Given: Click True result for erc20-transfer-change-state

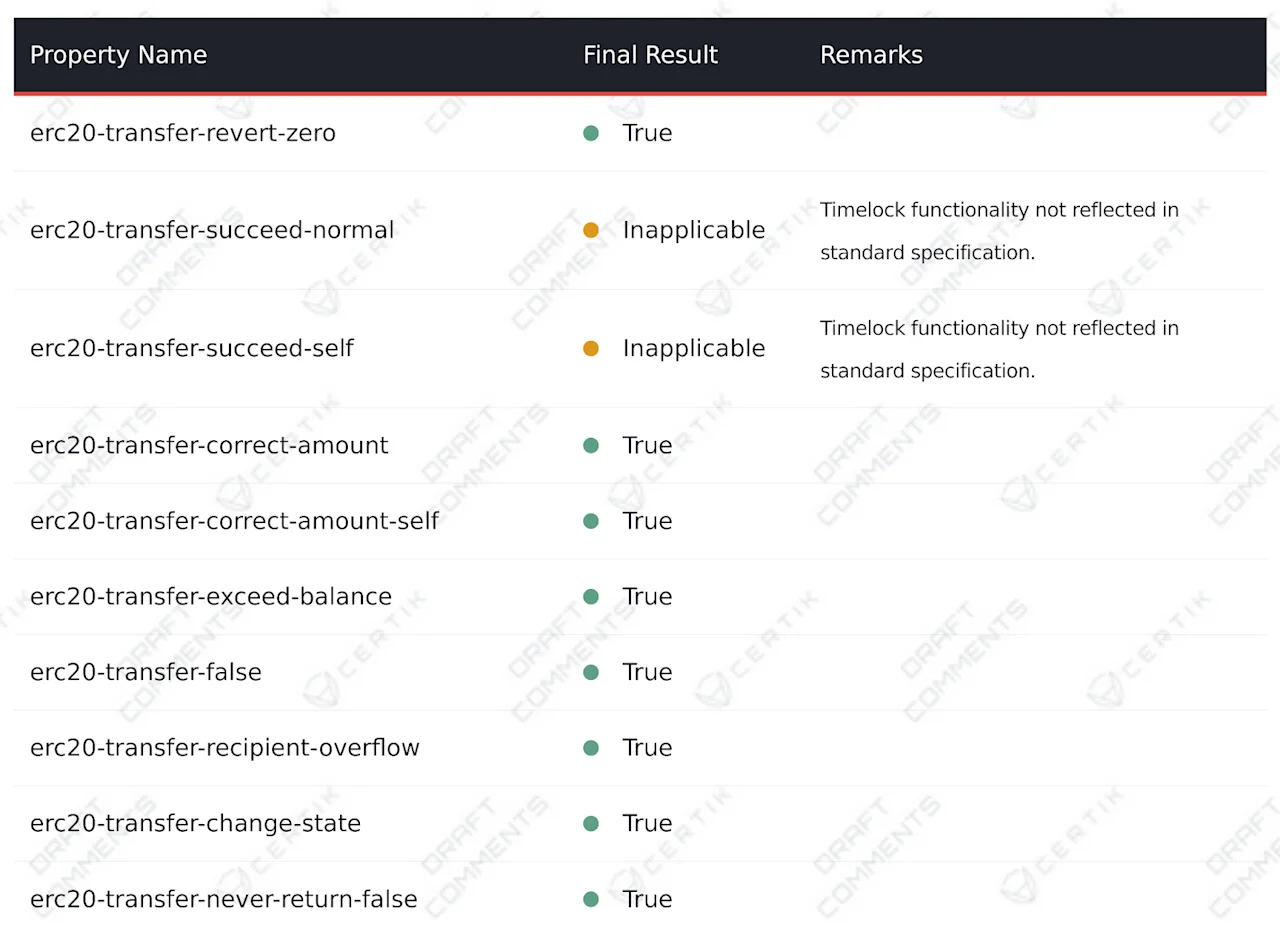Looking at the screenshot, I should click(647, 823).
